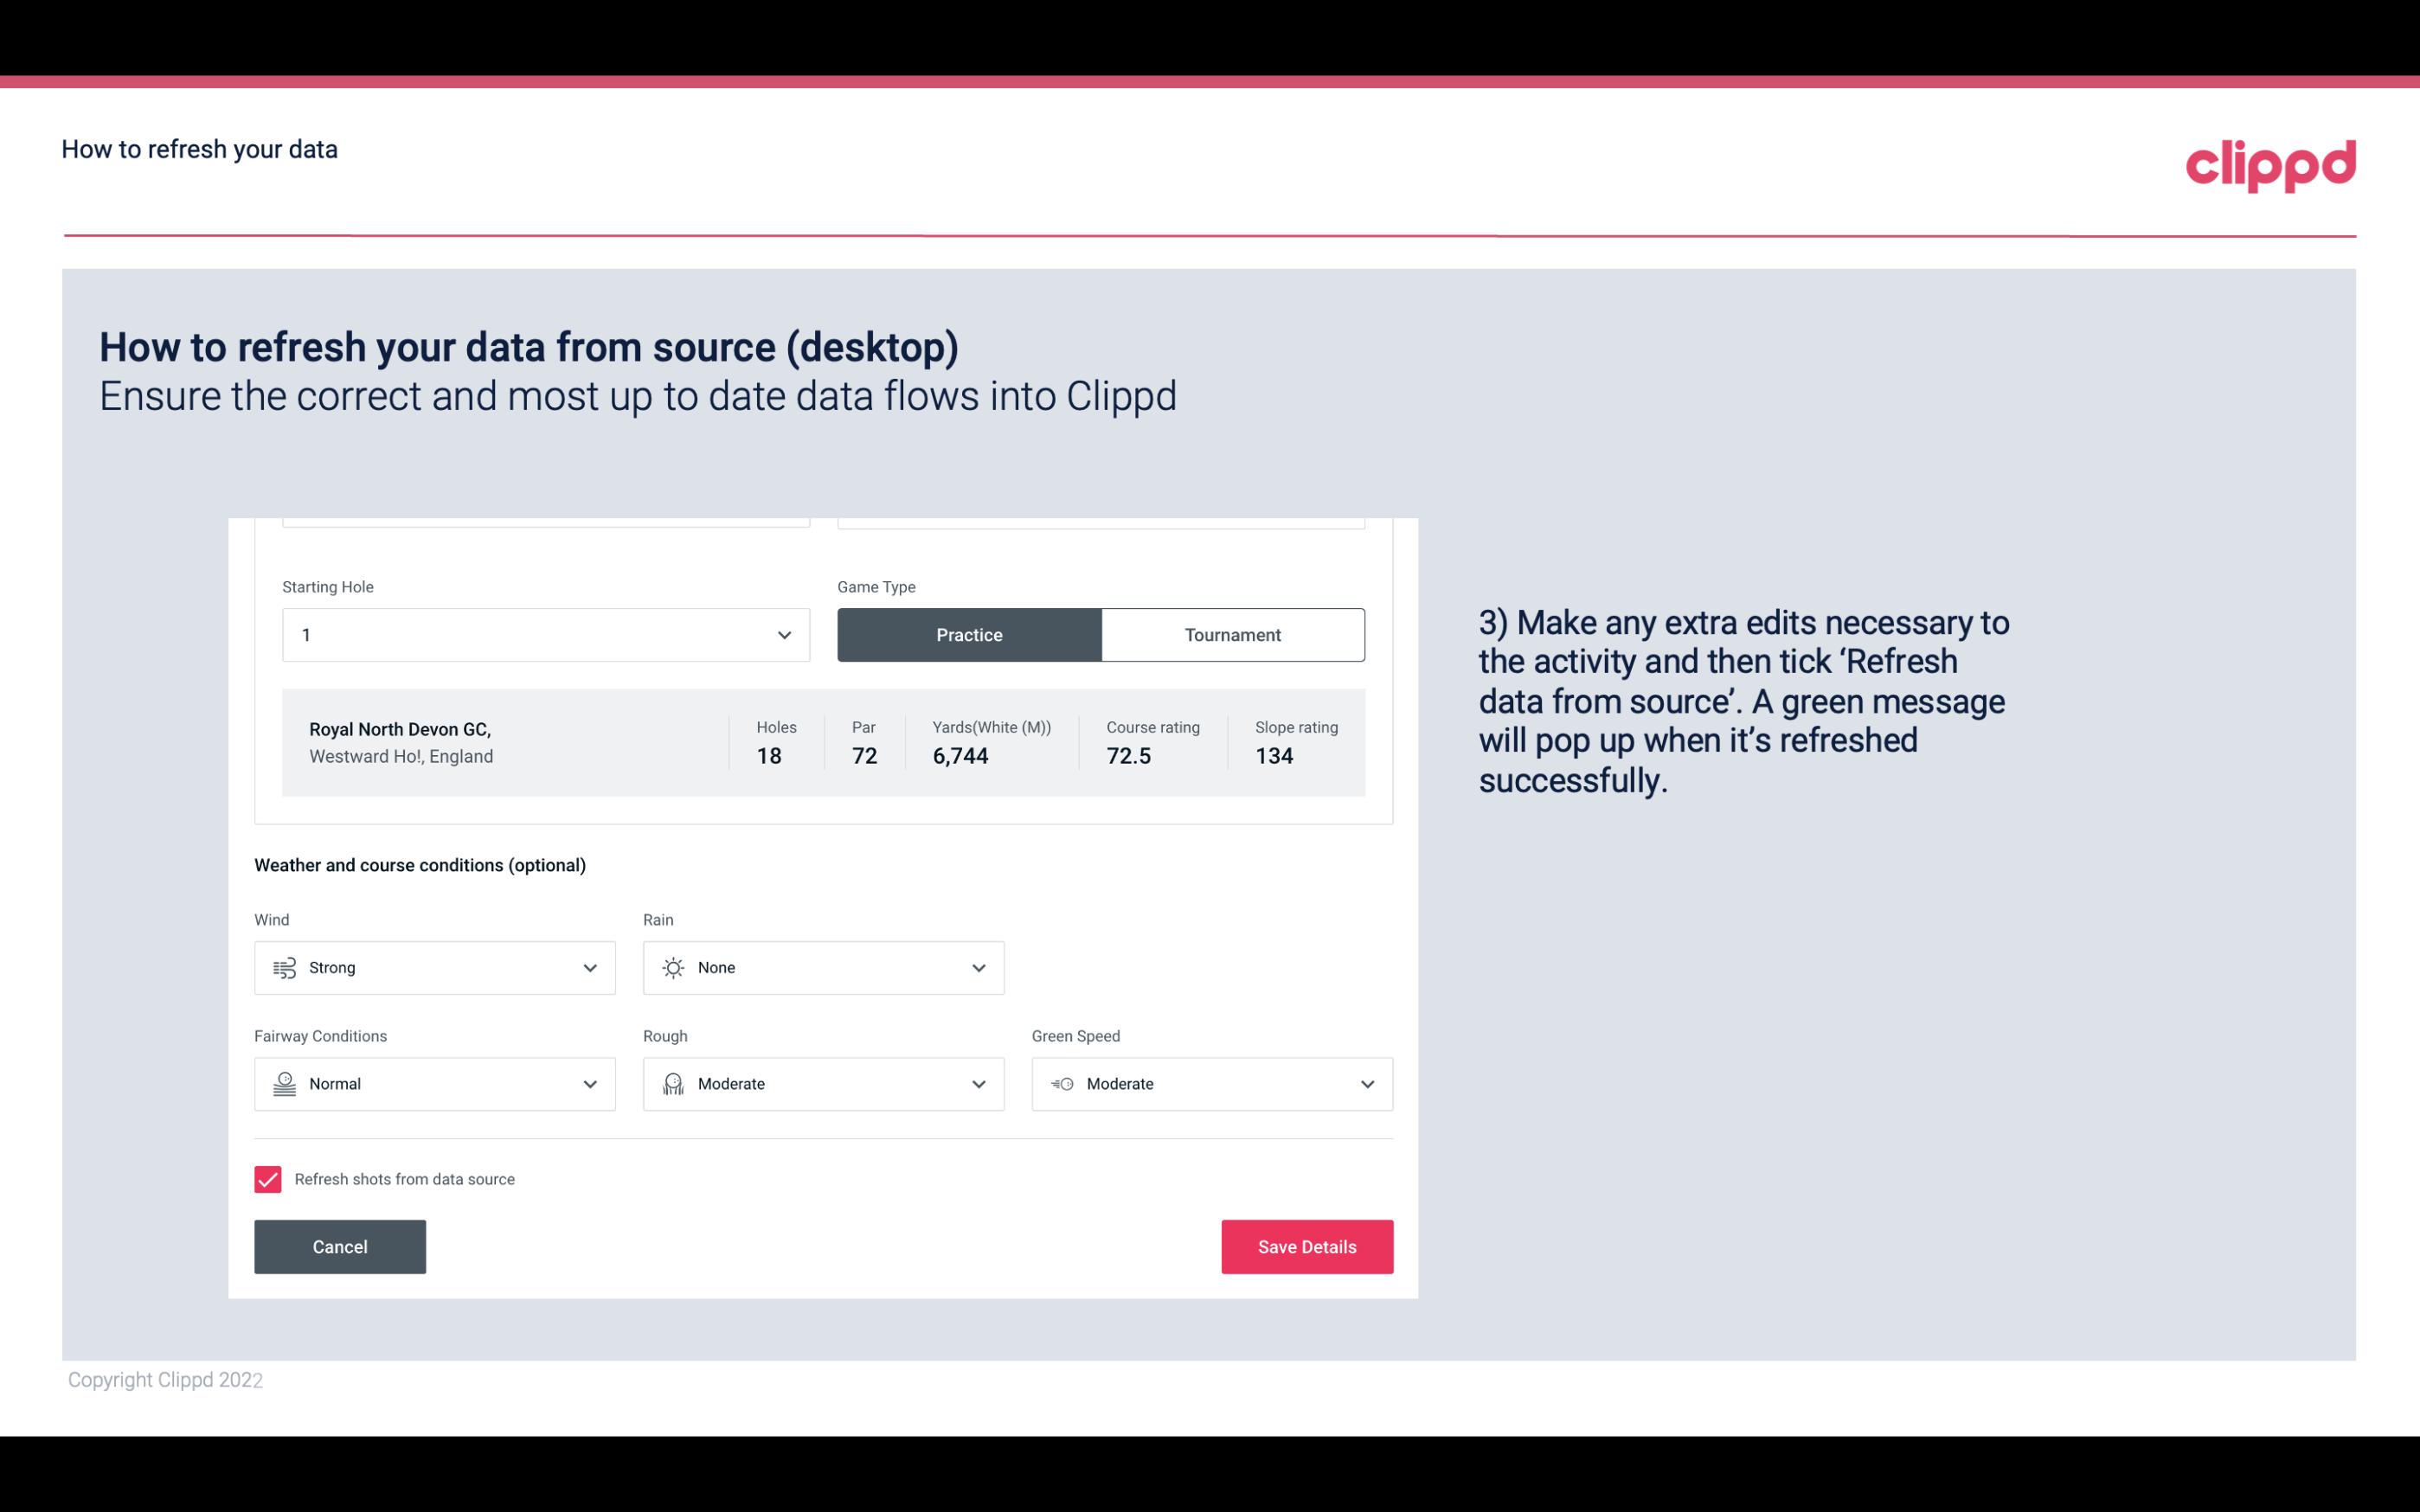2420x1512 pixels.
Task: Select the Practice game type toggle
Action: coord(969,634)
